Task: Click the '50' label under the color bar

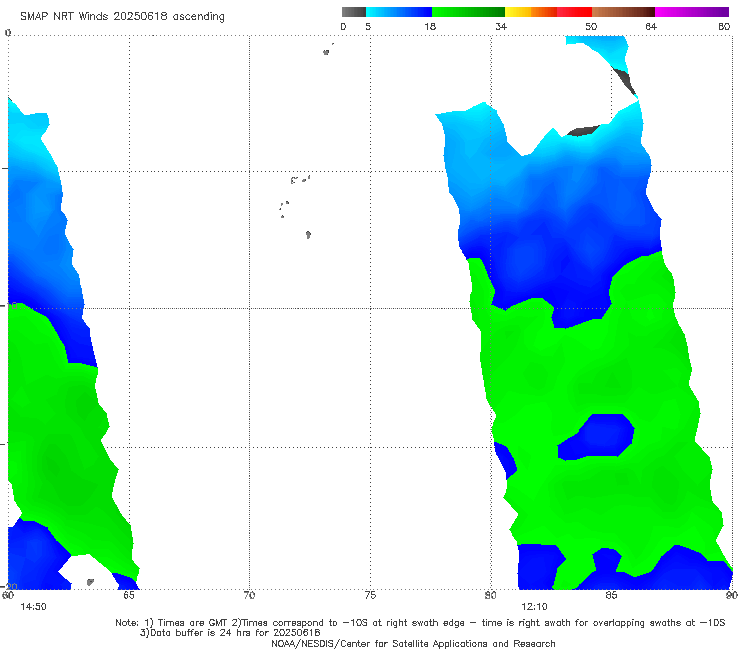Action: (591, 27)
